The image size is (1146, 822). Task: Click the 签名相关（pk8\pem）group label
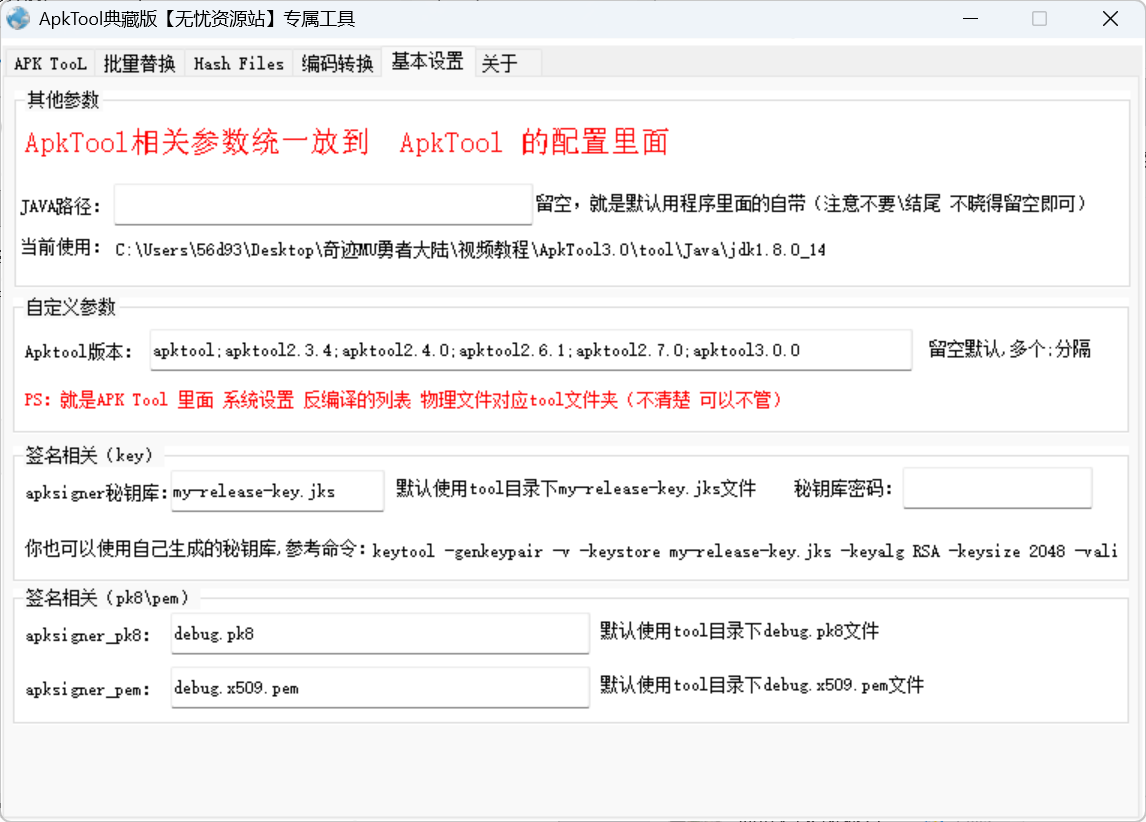point(107,598)
